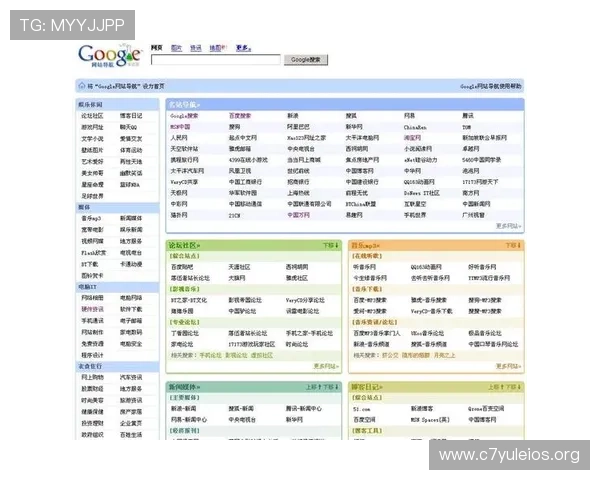Screen dimensions: 600x480
Task: Open the 前程无忧 link
Action: (x=357, y=193)
